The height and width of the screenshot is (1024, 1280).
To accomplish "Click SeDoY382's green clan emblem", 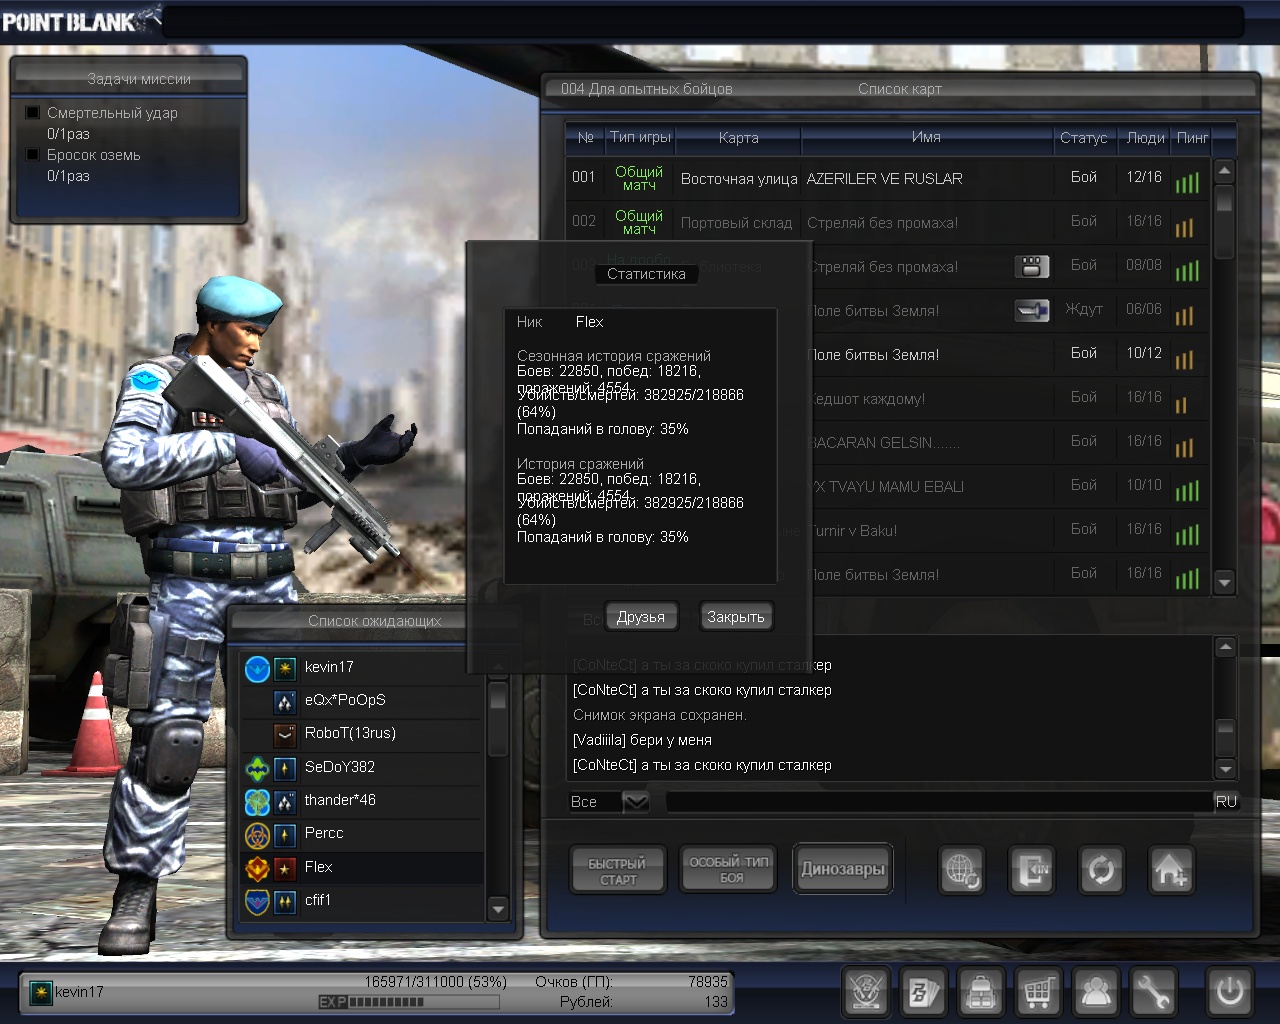I will [257, 768].
